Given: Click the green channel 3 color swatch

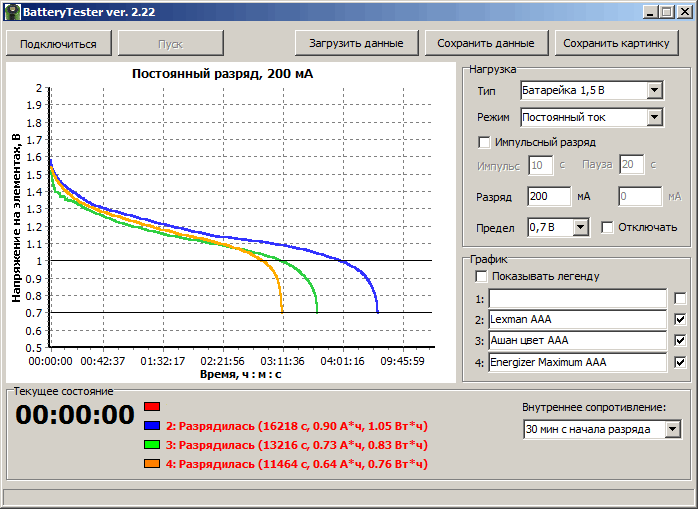Looking at the screenshot, I should (153, 444).
